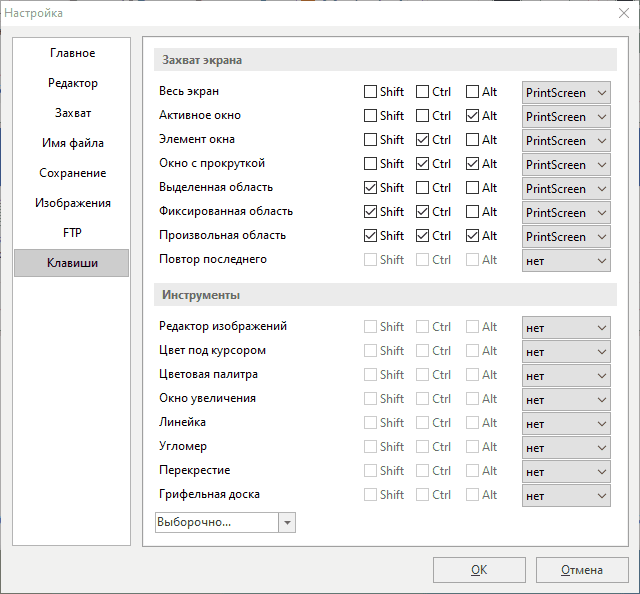The width and height of the screenshot is (640, 594).
Task: Click the Перекрестие label
Action: coord(195,470)
